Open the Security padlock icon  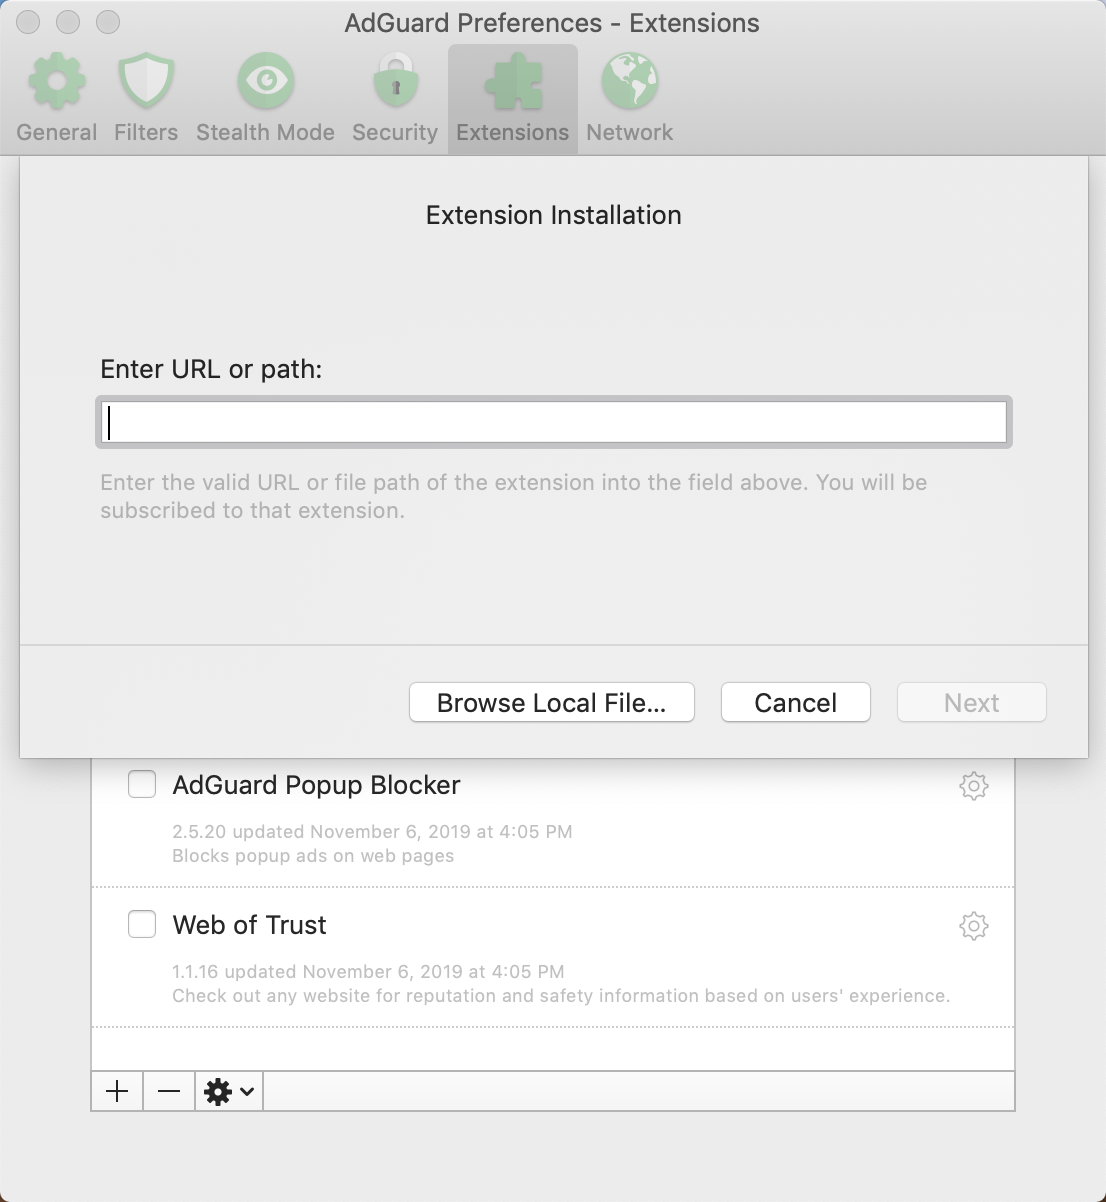395,82
